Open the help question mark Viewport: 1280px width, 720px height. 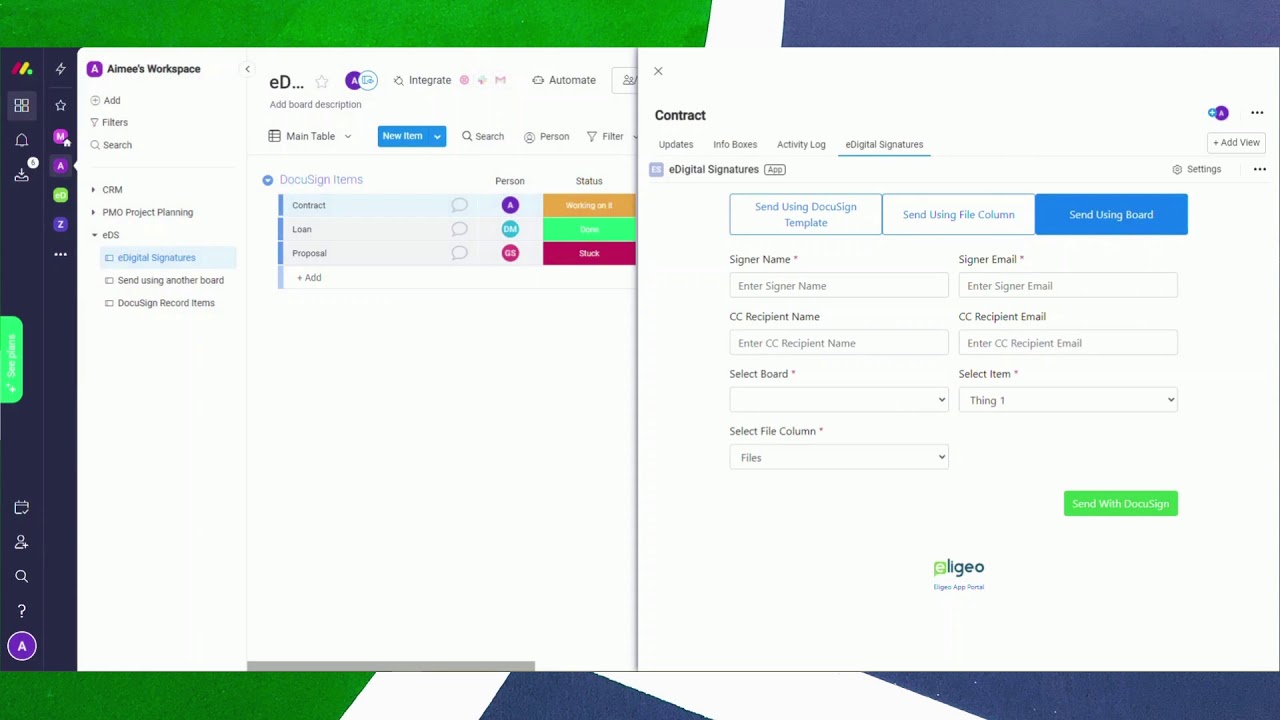22,611
